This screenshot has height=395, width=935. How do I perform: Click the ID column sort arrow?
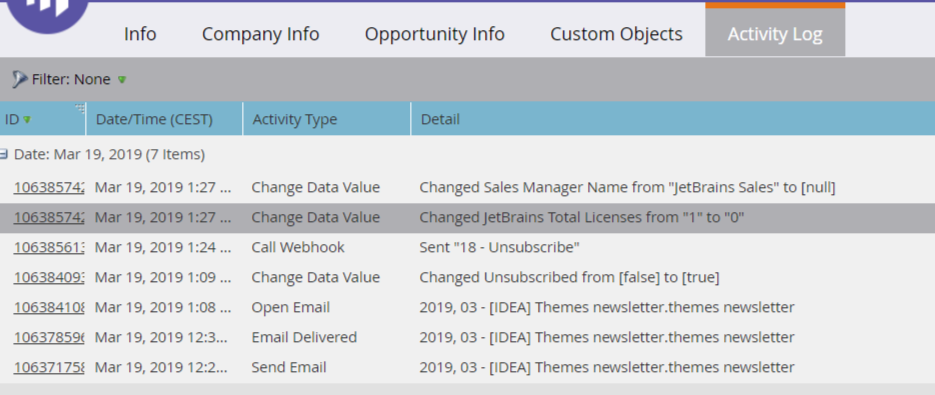point(27,119)
